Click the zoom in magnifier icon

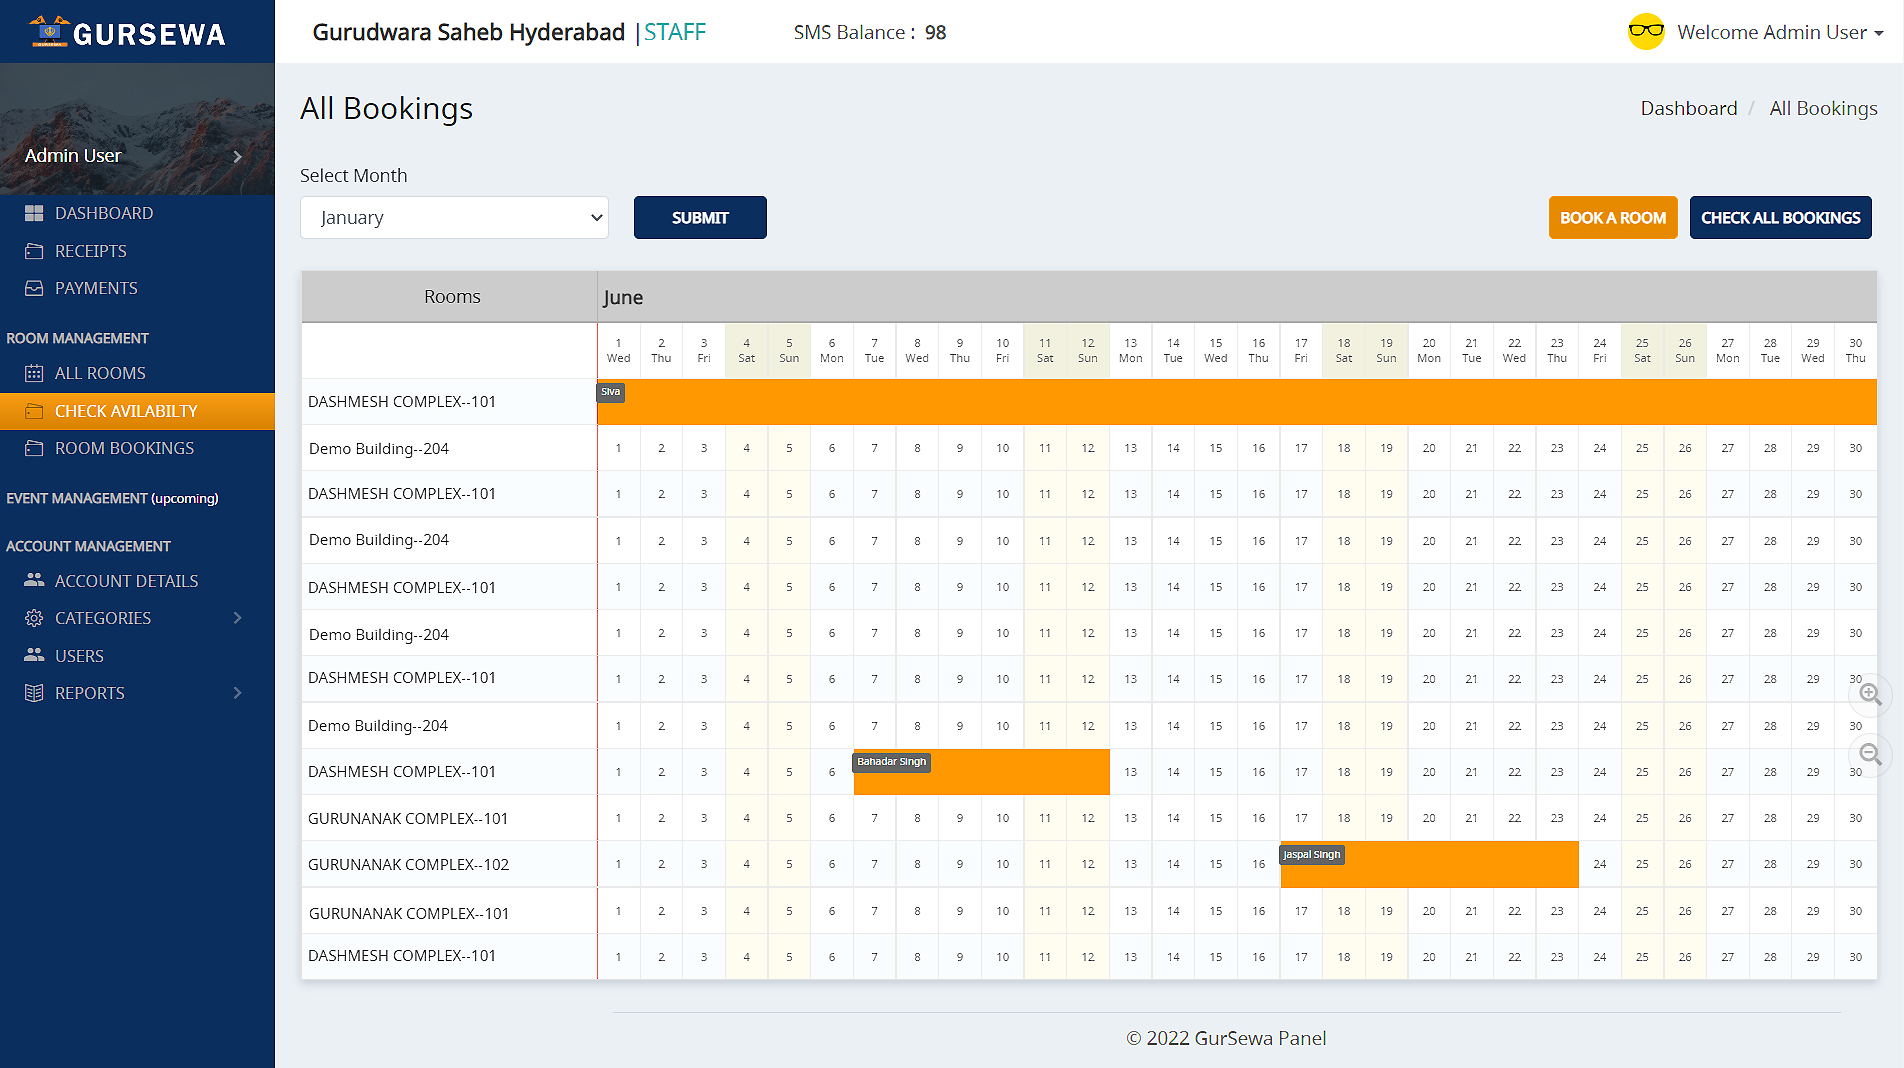coord(1870,694)
